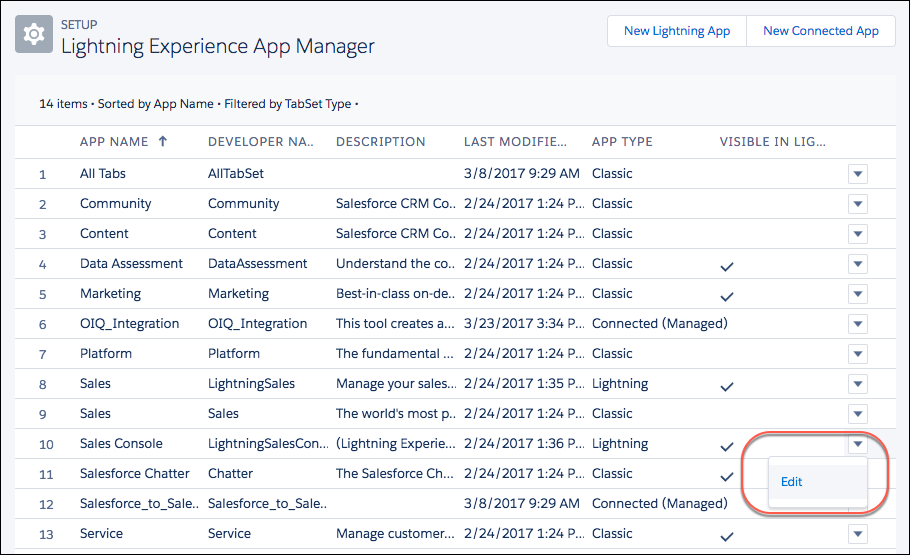Open the row actions dropdown for Service
Screen dimensions: 910x555
pyautogui.click(x=858, y=534)
